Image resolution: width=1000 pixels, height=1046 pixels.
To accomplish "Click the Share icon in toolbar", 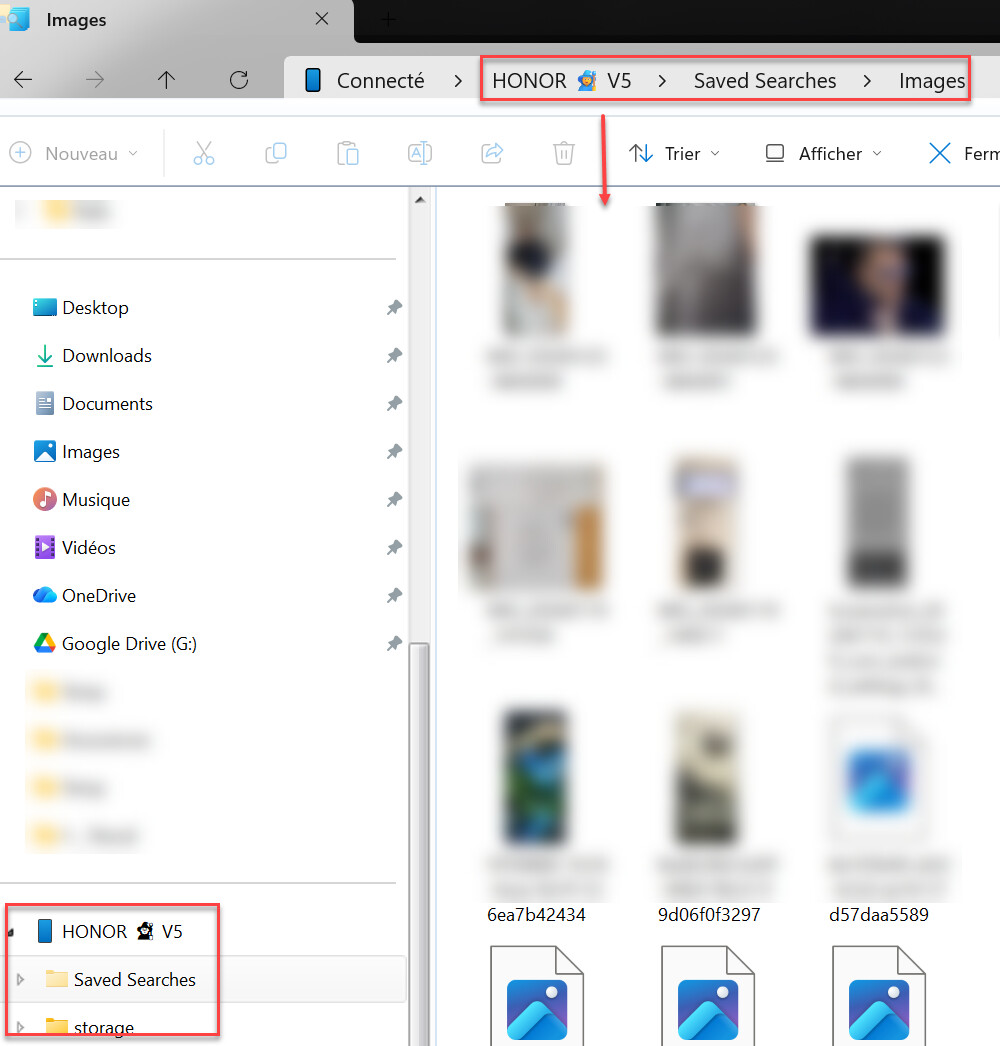I will 492,153.
